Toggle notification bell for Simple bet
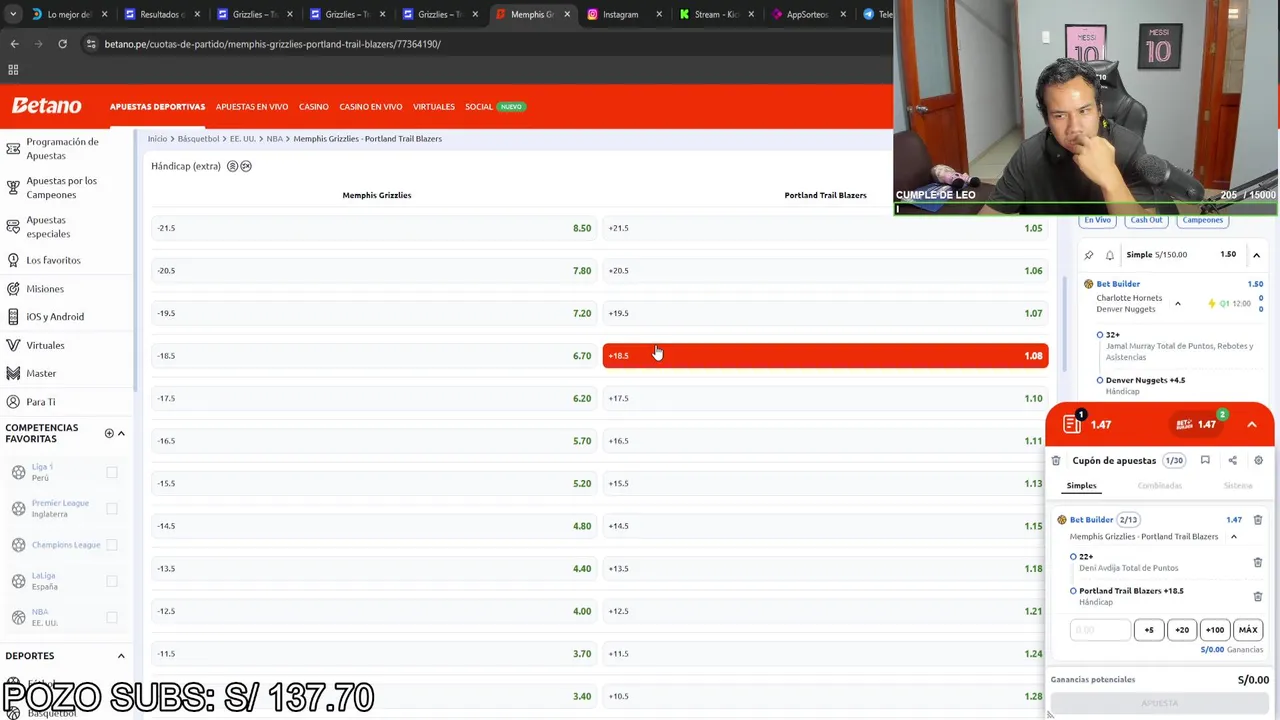This screenshot has height=720, width=1280. pos(1109,255)
